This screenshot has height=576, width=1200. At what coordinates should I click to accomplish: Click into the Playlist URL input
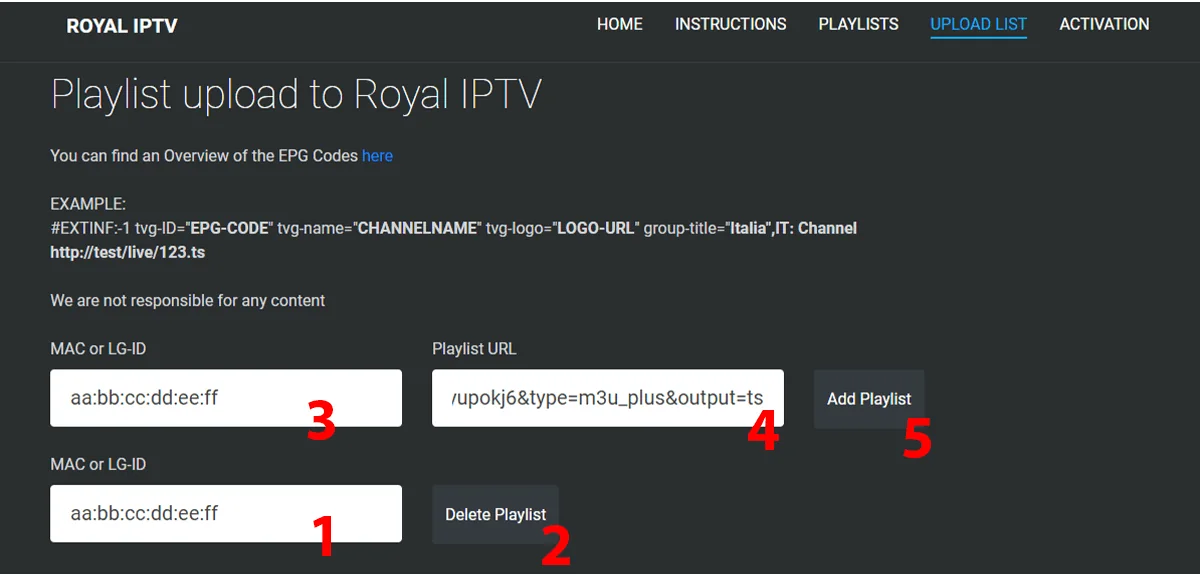[608, 398]
